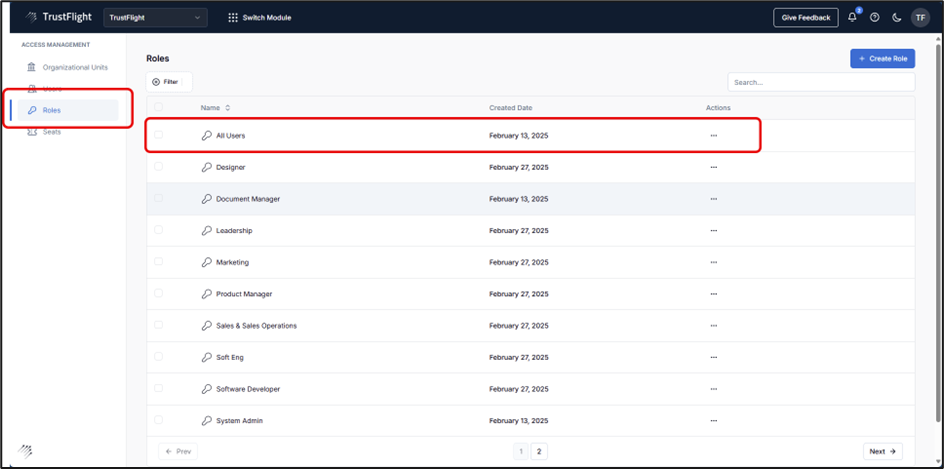The image size is (944, 469).
Task: Open the Seats sidebar item
Action: [51, 132]
